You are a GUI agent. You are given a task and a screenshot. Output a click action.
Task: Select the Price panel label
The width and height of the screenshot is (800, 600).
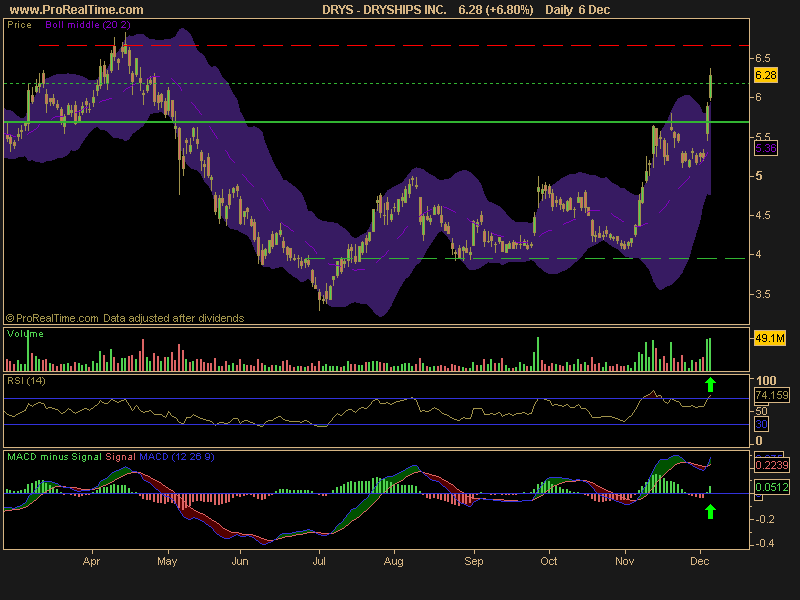pyautogui.click(x=19, y=24)
